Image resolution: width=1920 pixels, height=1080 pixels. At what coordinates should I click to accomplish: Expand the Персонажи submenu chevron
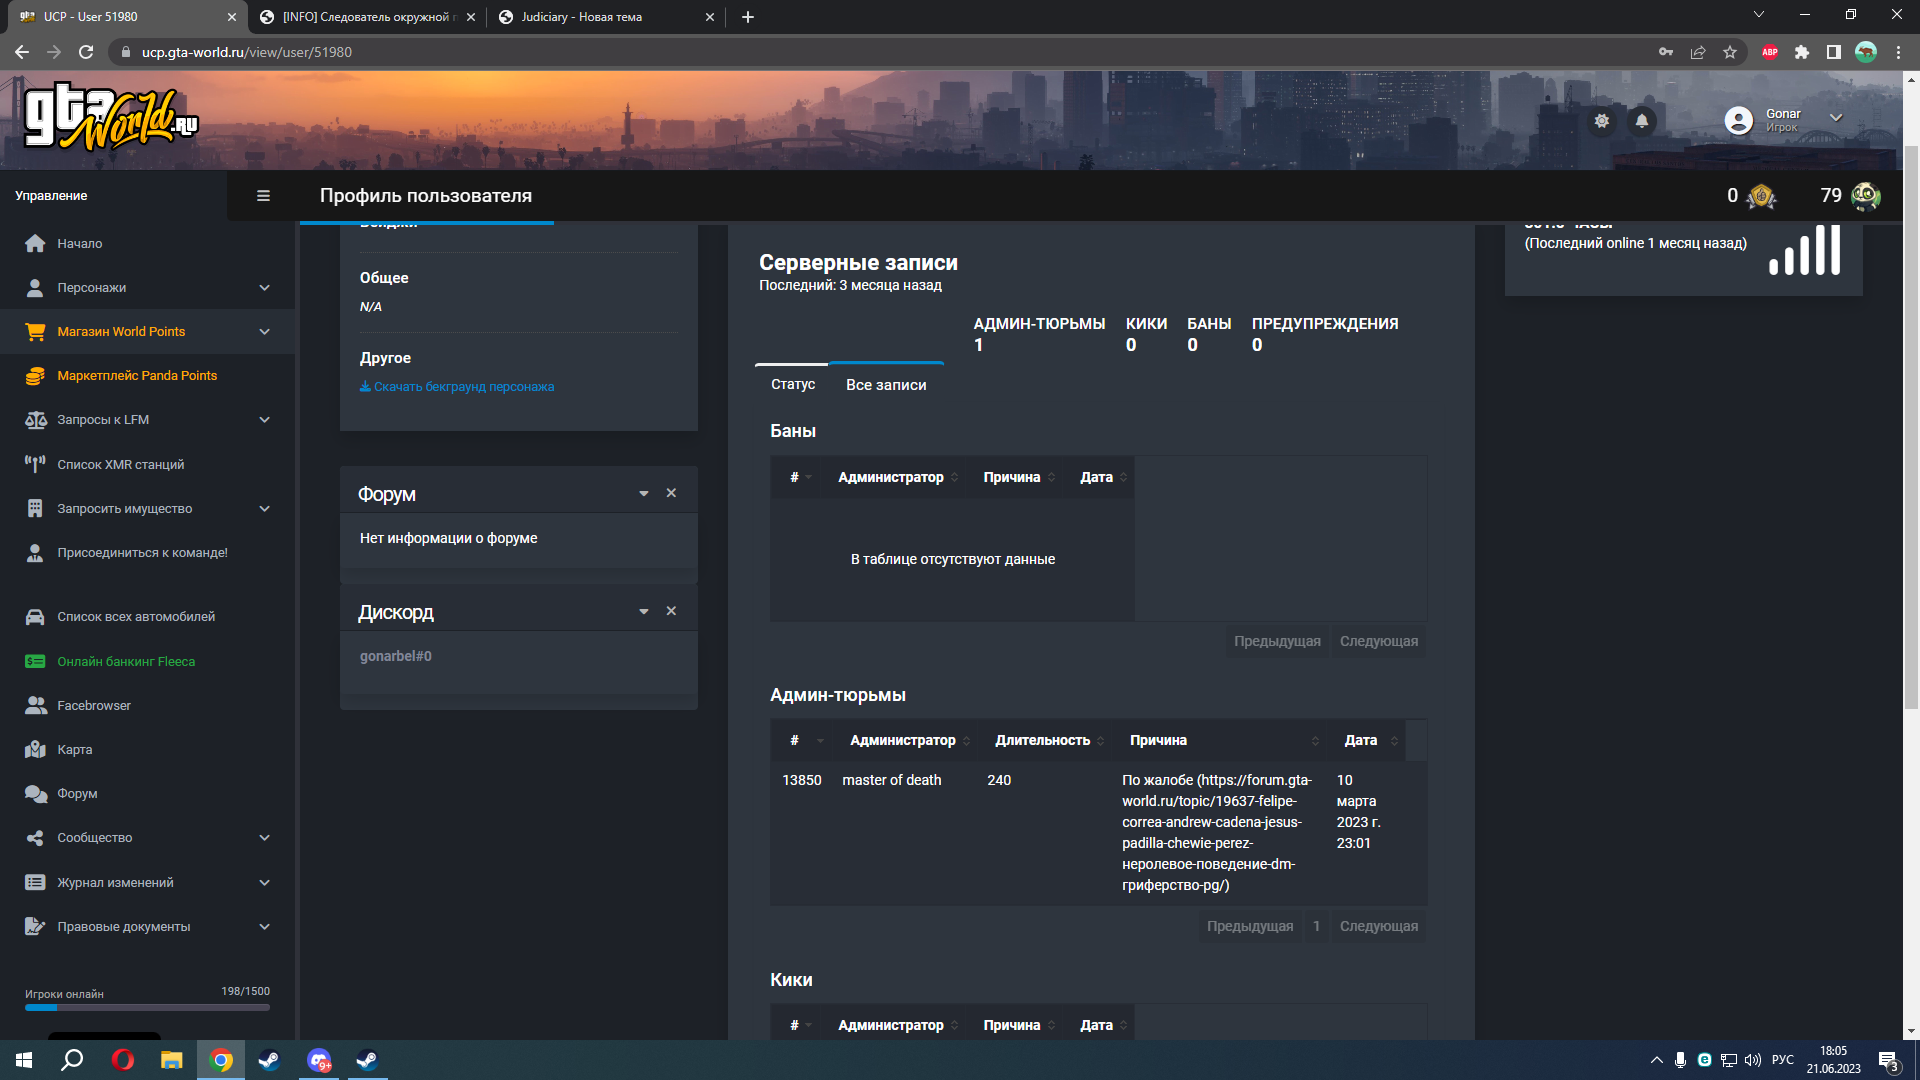pyautogui.click(x=265, y=288)
